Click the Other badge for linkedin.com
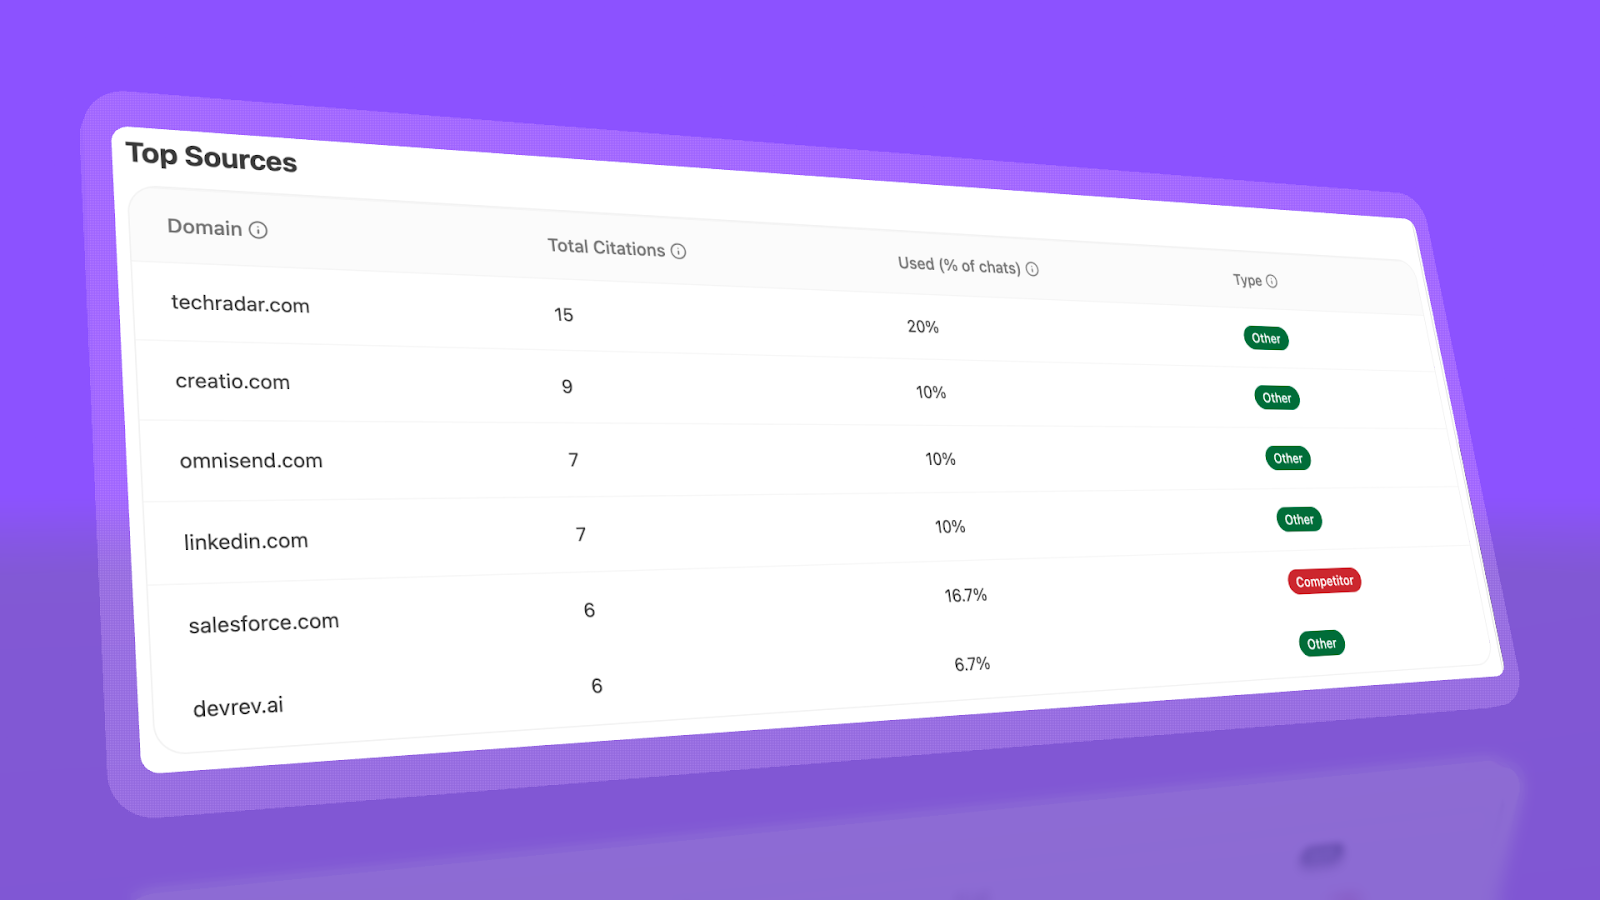 1298,519
